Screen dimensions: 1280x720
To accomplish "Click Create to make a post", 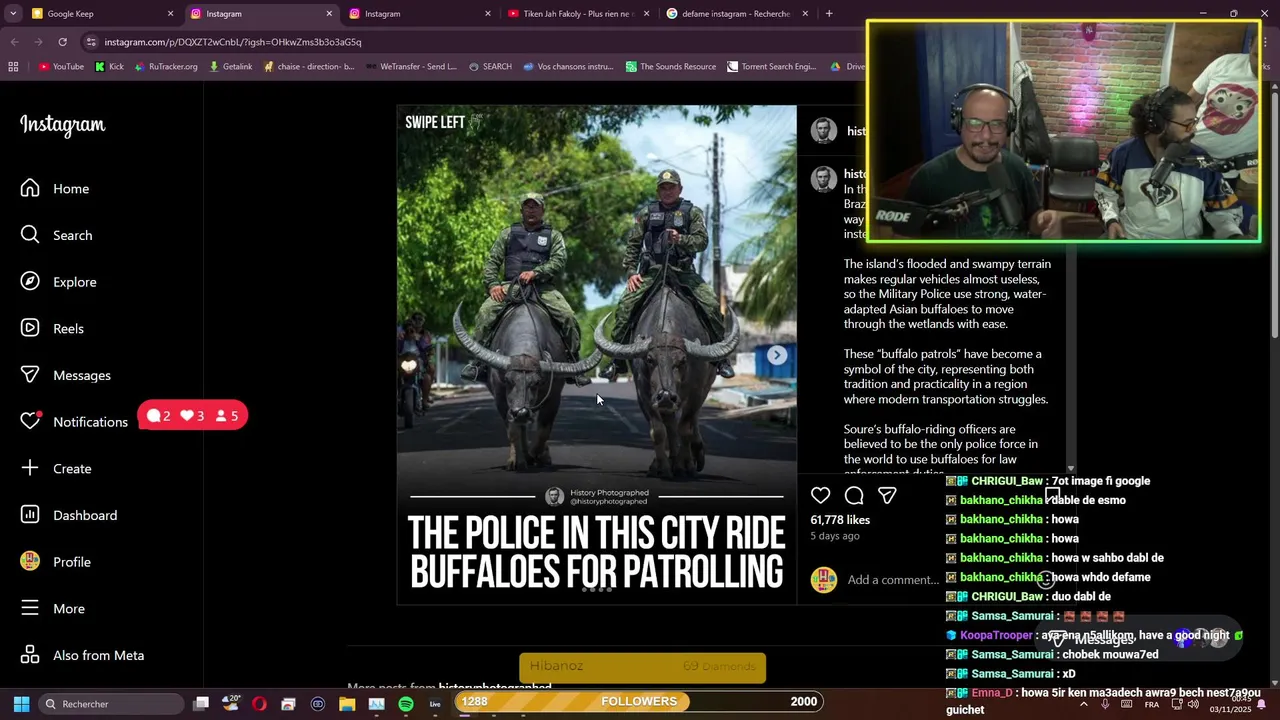I will coord(55,469).
